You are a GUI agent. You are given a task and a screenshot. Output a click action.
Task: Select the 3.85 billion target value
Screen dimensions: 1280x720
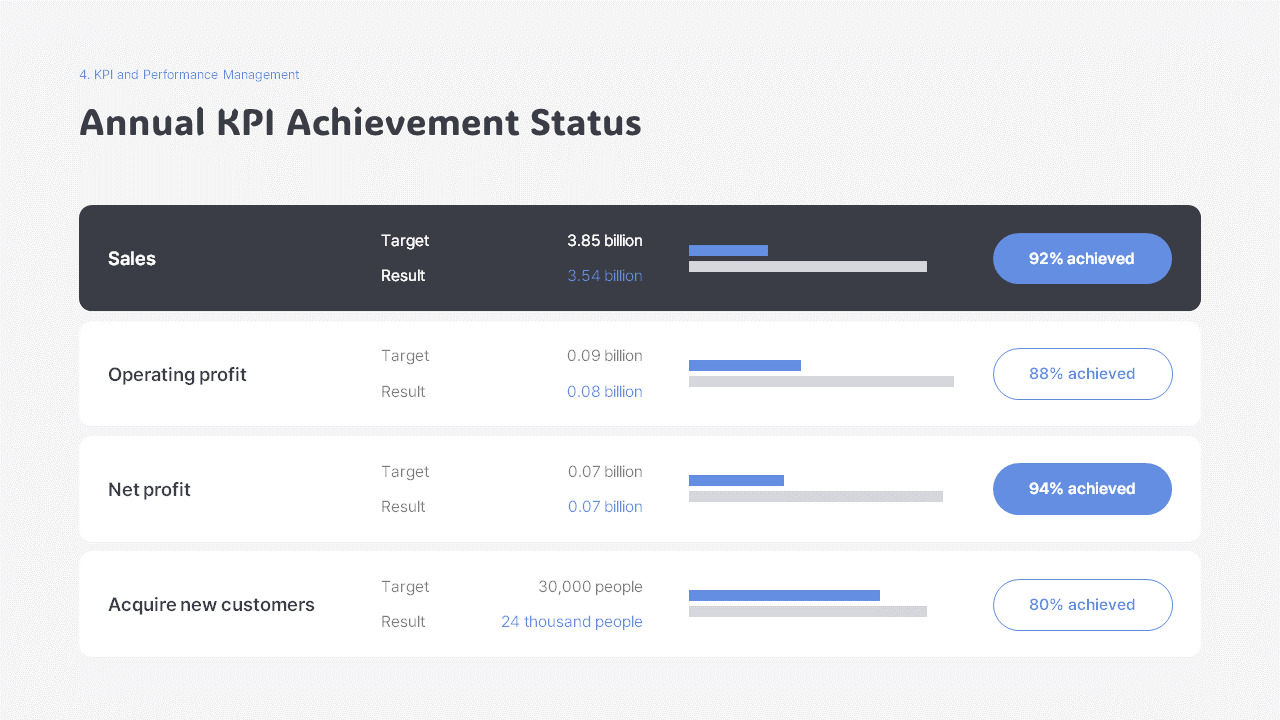click(x=605, y=241)
